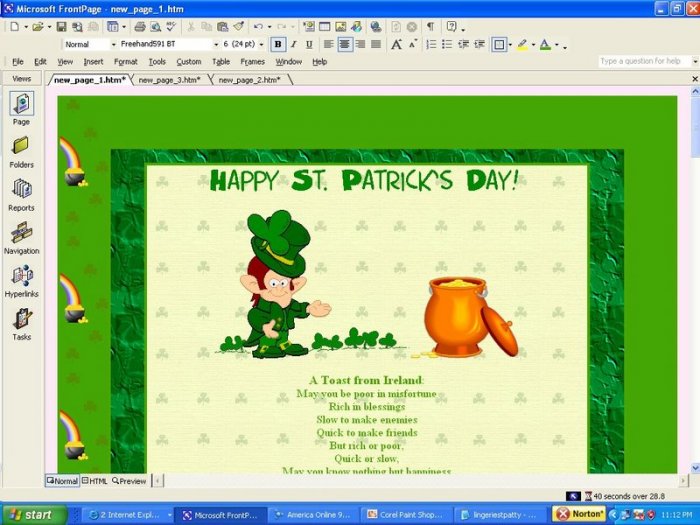Image resolution: width=700 pixels, height=525 pixels.
Task: Expand the Undo history dropdown arrow
Action: [269, 27]
